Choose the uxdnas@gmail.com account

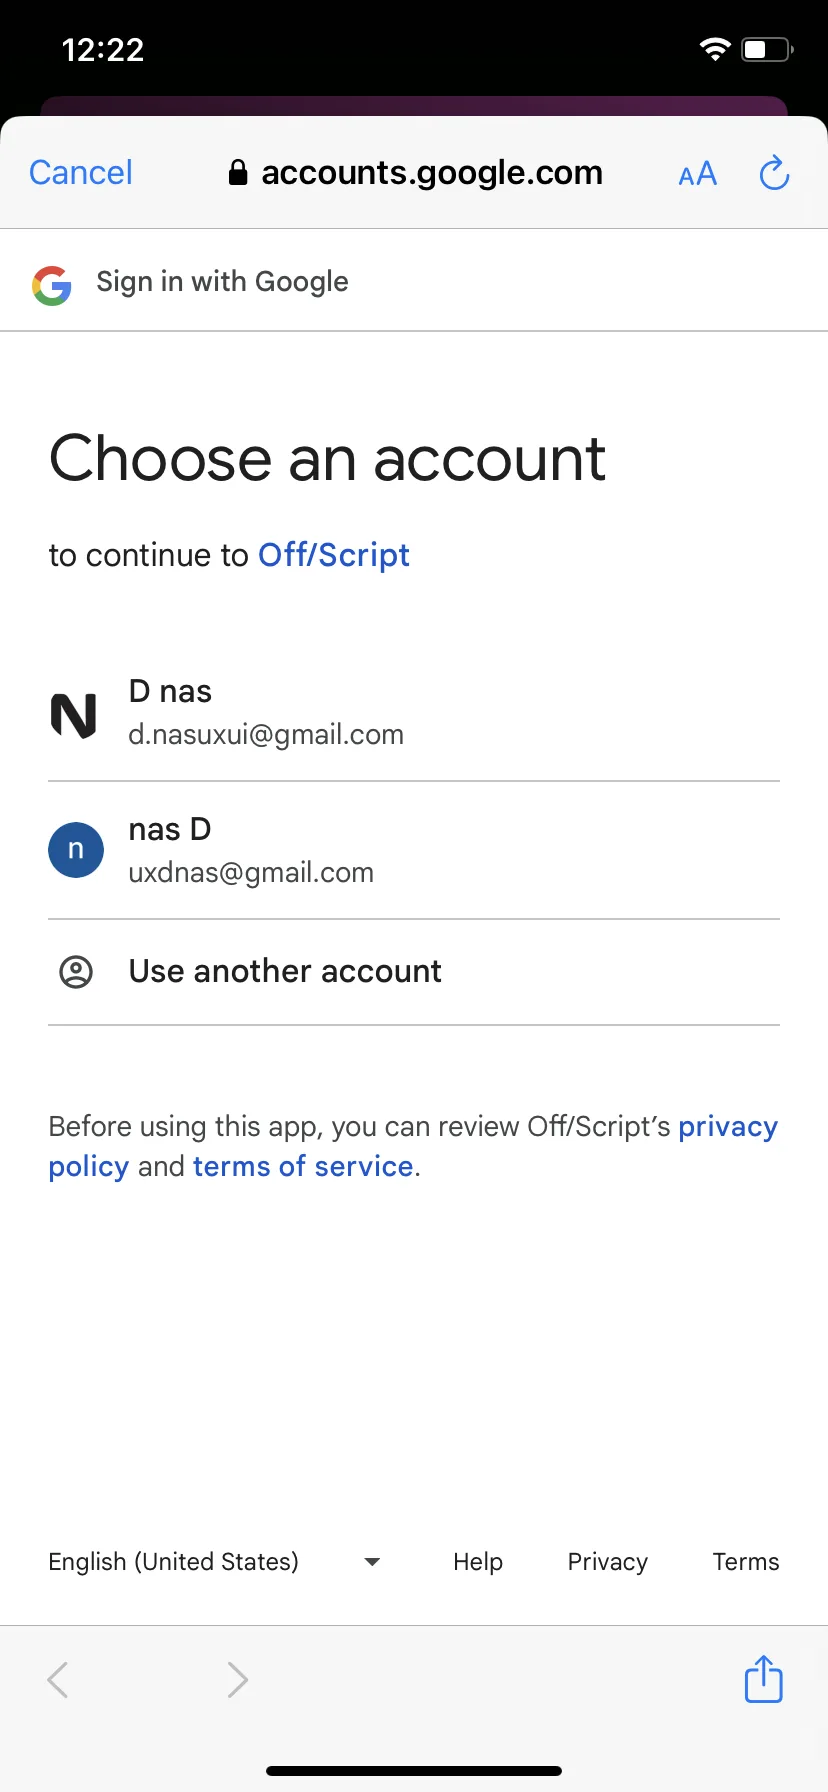414,850
